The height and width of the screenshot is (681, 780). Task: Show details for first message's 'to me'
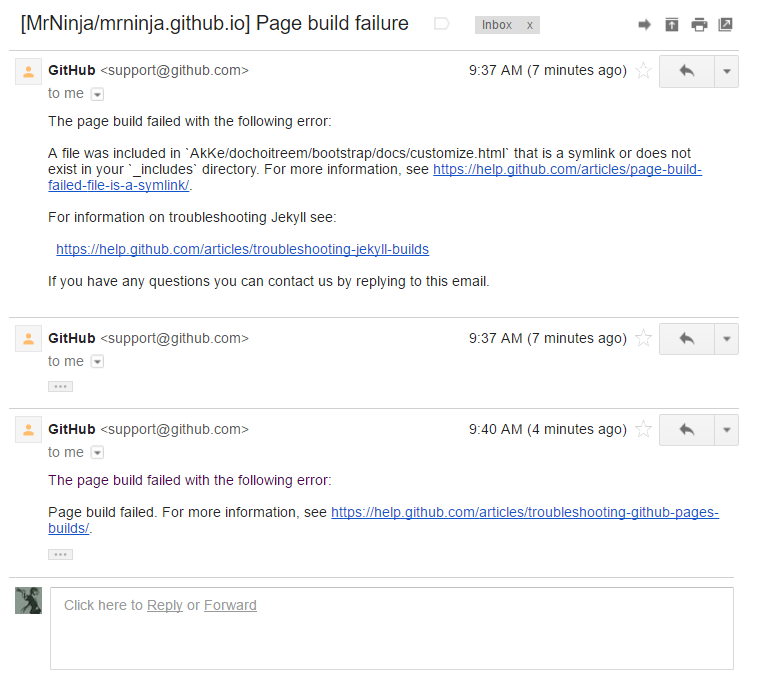(x=97, y=94)
